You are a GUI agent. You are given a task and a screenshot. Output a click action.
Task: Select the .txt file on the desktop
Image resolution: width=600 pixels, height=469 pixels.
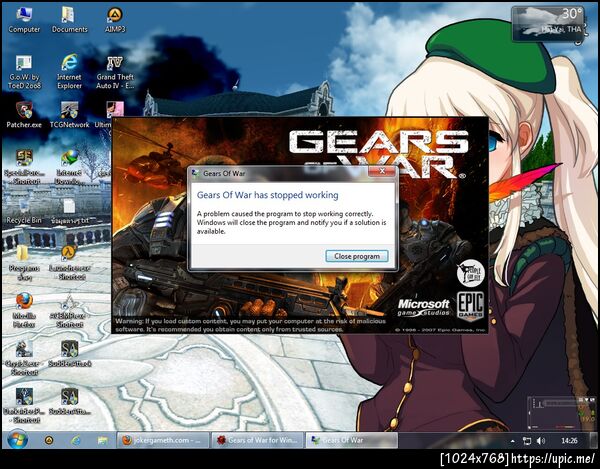(69, 212)
